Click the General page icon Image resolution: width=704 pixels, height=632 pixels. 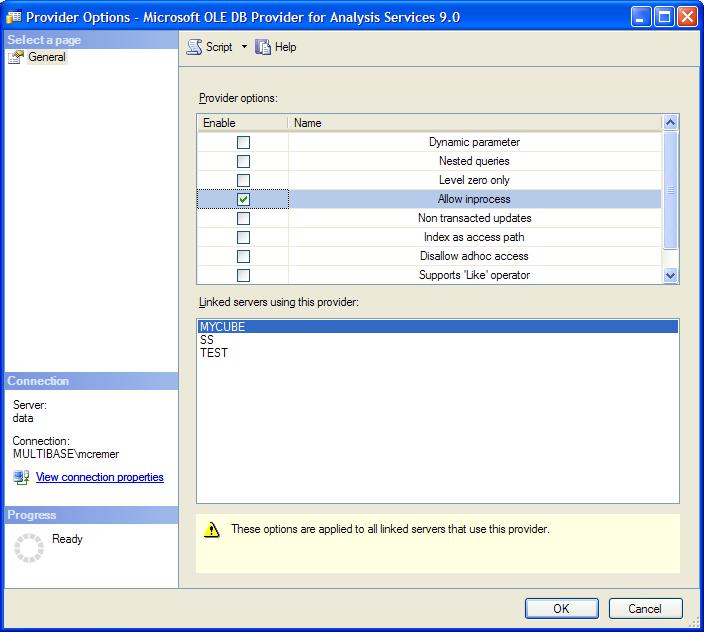(15, 57)
